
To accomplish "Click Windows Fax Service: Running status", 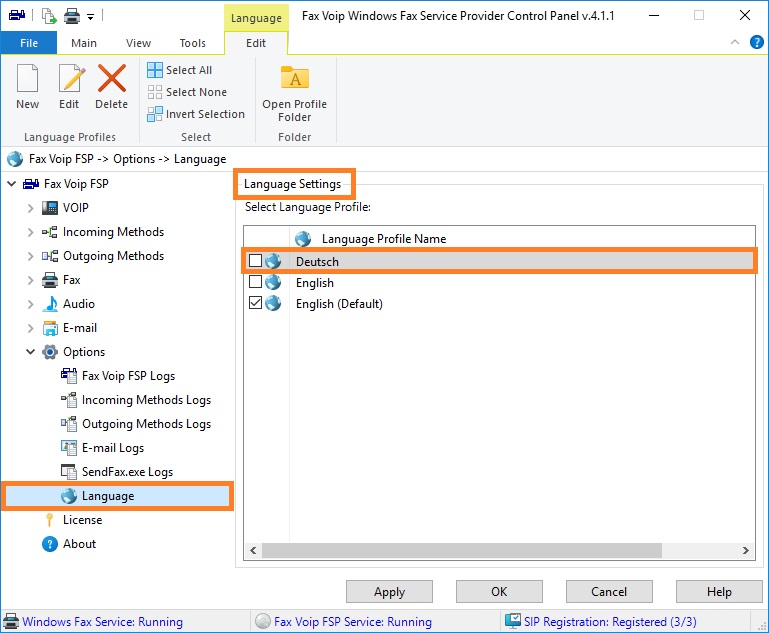I will tap(103, 622).
